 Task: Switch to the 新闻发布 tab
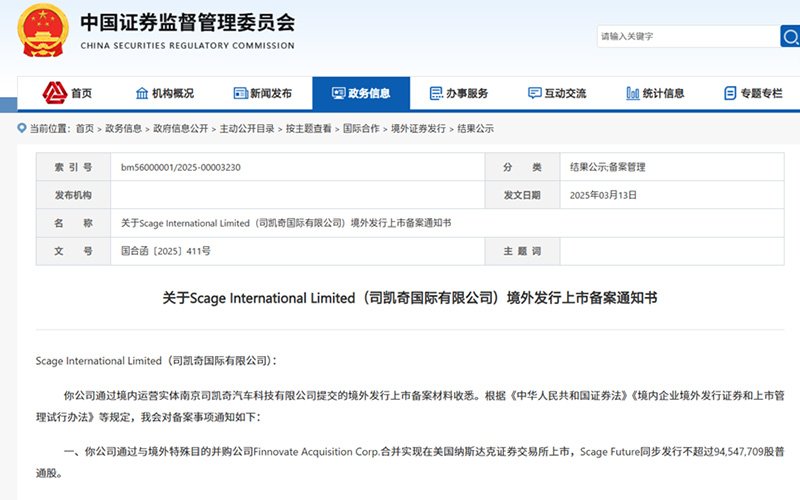pos(263,93)
